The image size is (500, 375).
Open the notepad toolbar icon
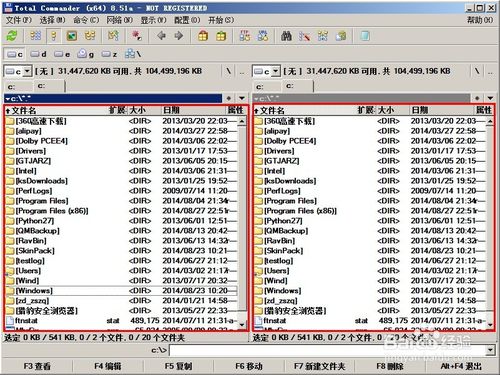pyautogui.click(x=365, y=36)
